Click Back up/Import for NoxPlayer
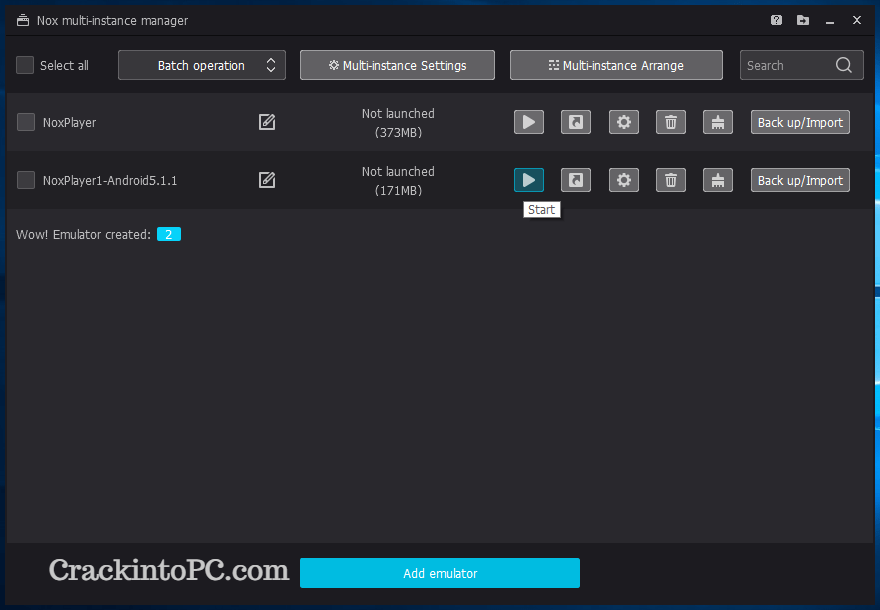This screenshot has width=880, height=610. pyautogui.click(x=800, y=122)
